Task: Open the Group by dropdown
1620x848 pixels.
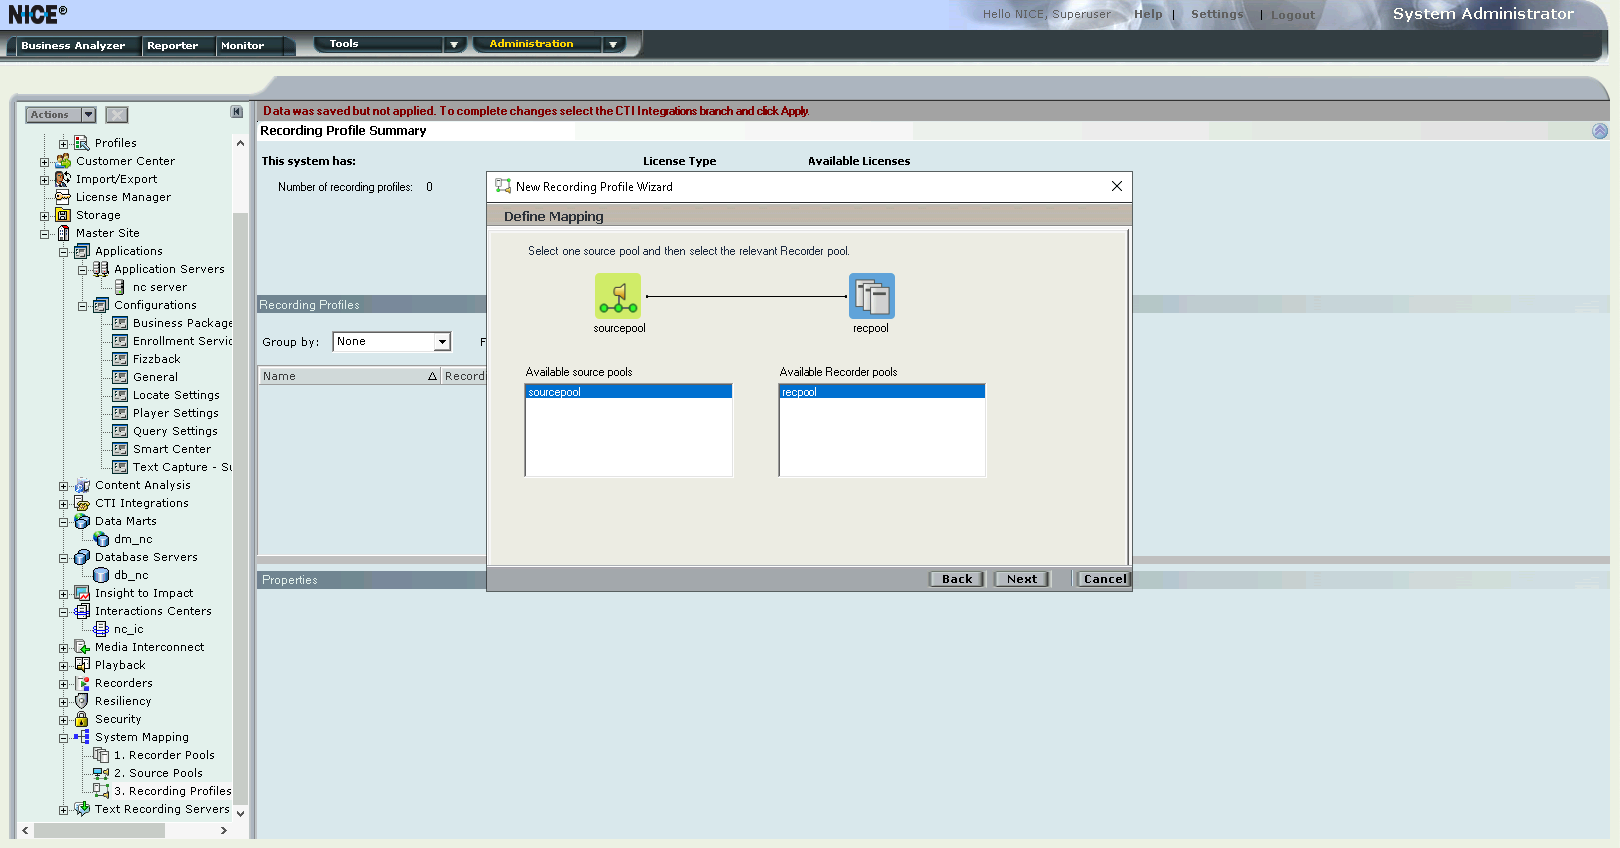Action: pos(441,342)
